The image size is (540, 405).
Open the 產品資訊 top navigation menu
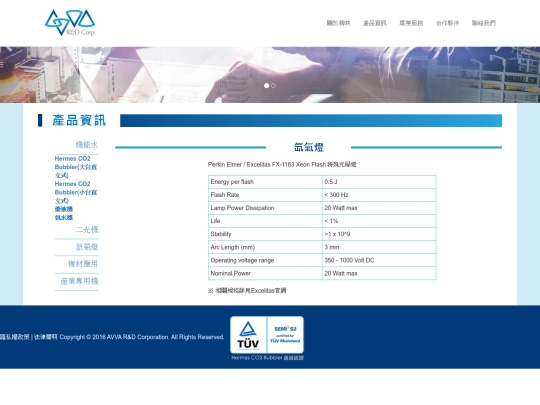click(375, 23)
